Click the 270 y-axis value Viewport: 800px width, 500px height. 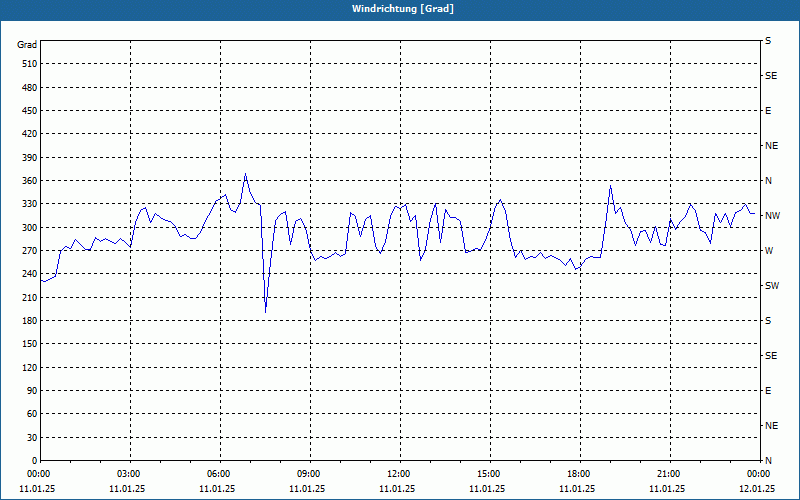click(x=30, y=251)
